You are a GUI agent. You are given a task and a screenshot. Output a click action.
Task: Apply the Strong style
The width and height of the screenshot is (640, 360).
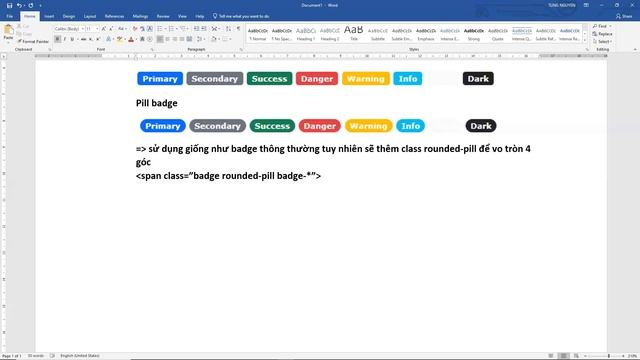coord(473,34)
